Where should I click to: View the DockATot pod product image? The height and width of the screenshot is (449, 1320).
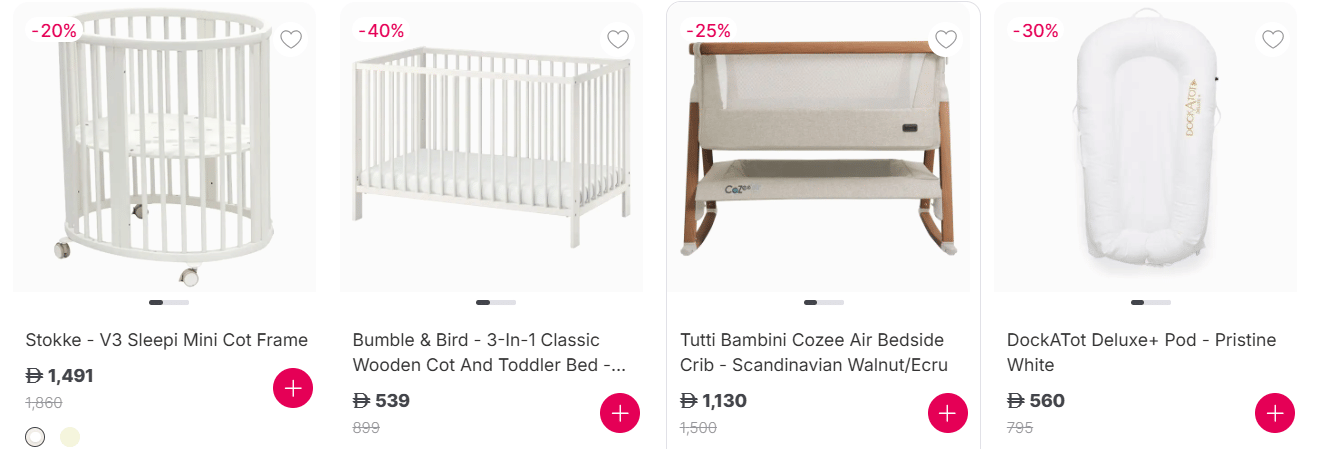1145,150
